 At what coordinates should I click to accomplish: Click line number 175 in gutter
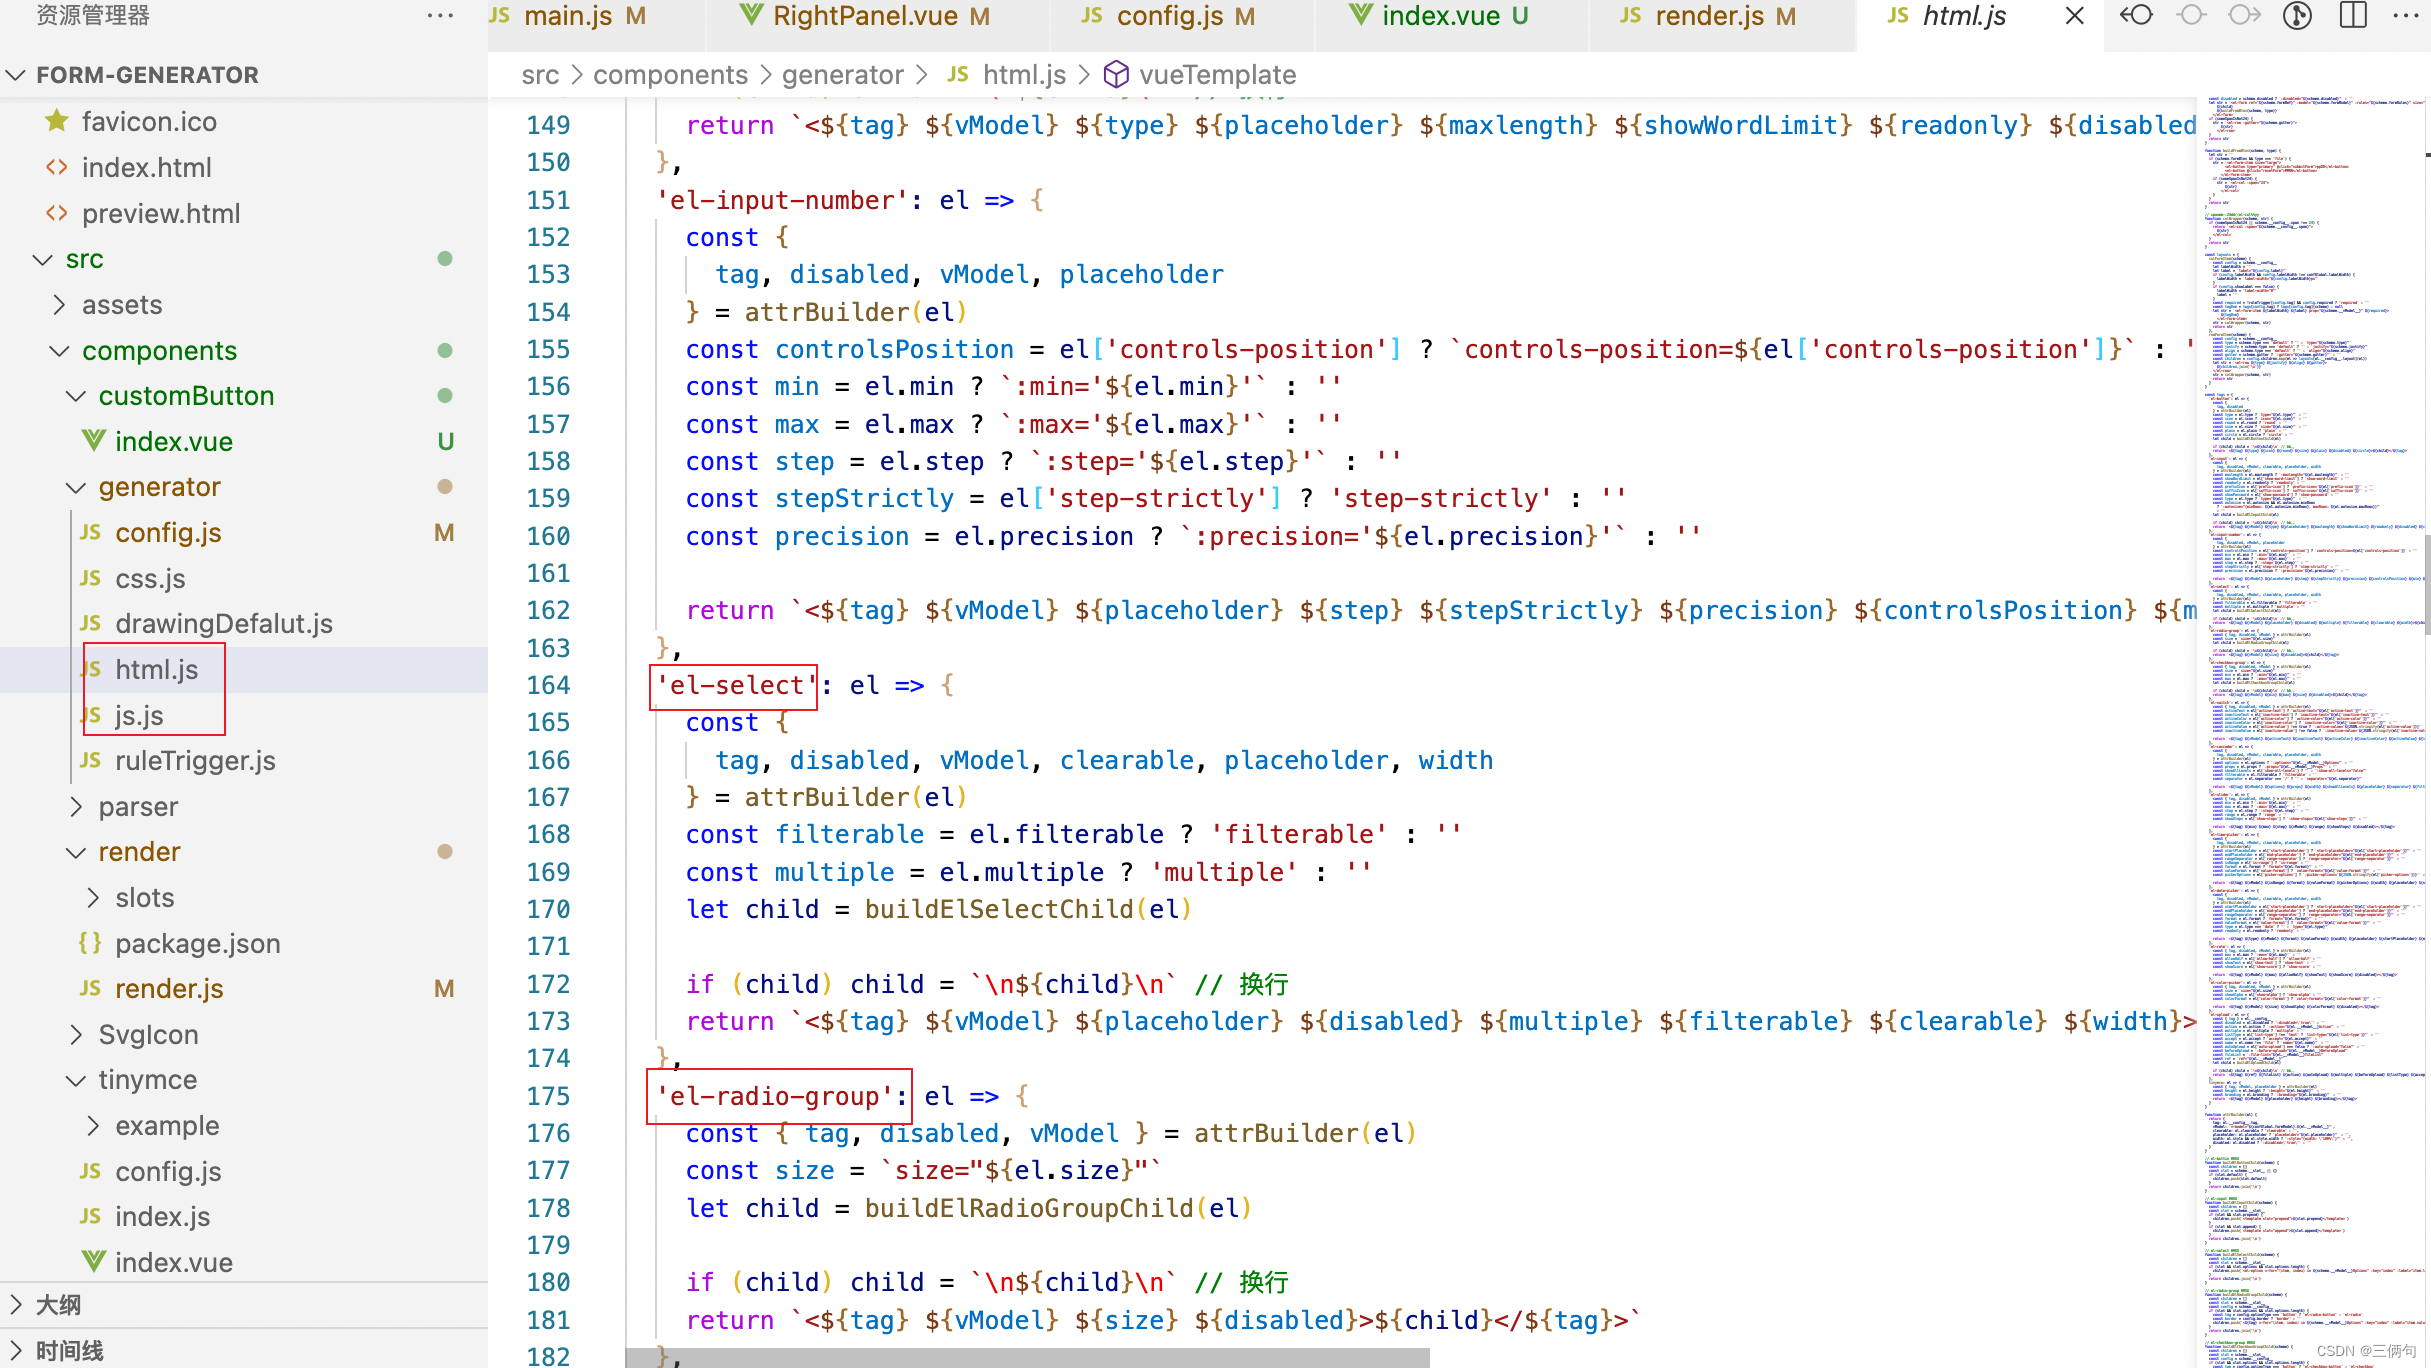(x=548, y=1097)
